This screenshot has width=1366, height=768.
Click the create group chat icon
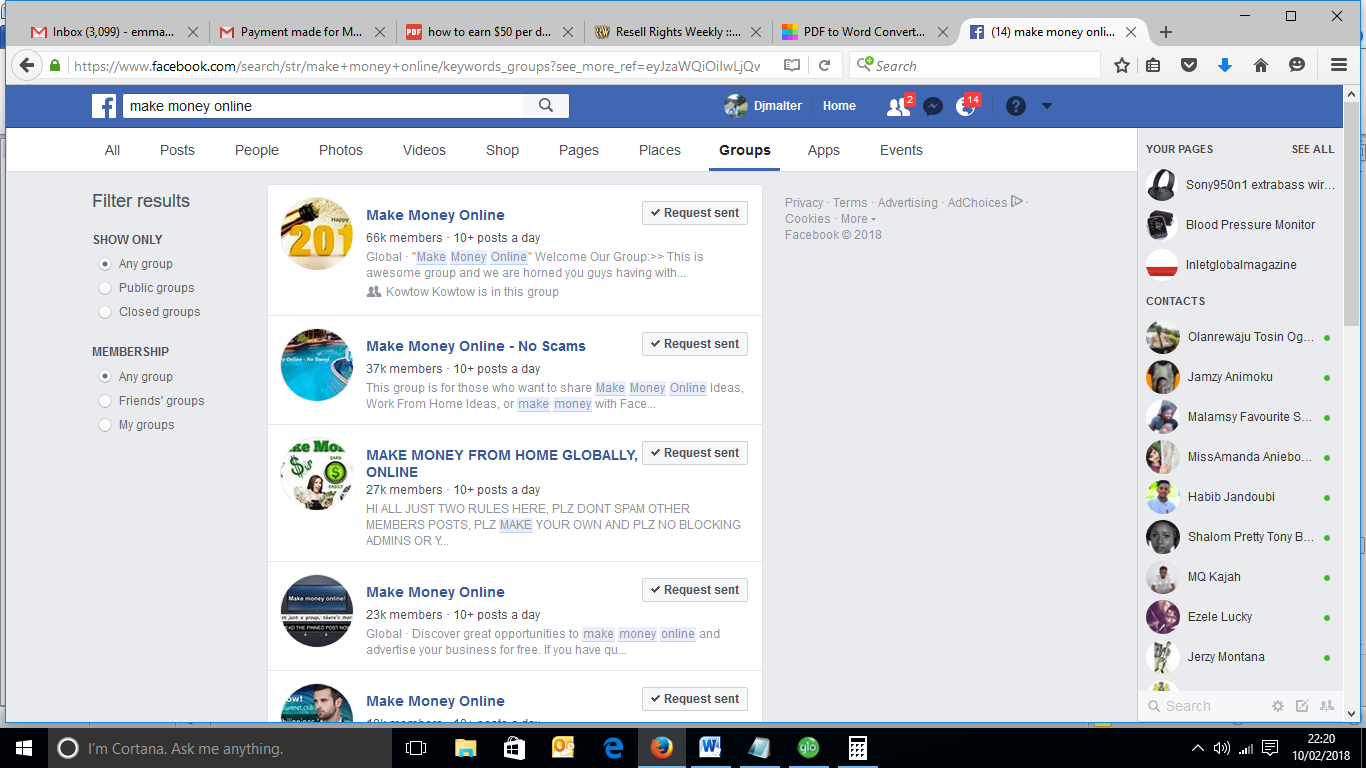click(1327, 706)
